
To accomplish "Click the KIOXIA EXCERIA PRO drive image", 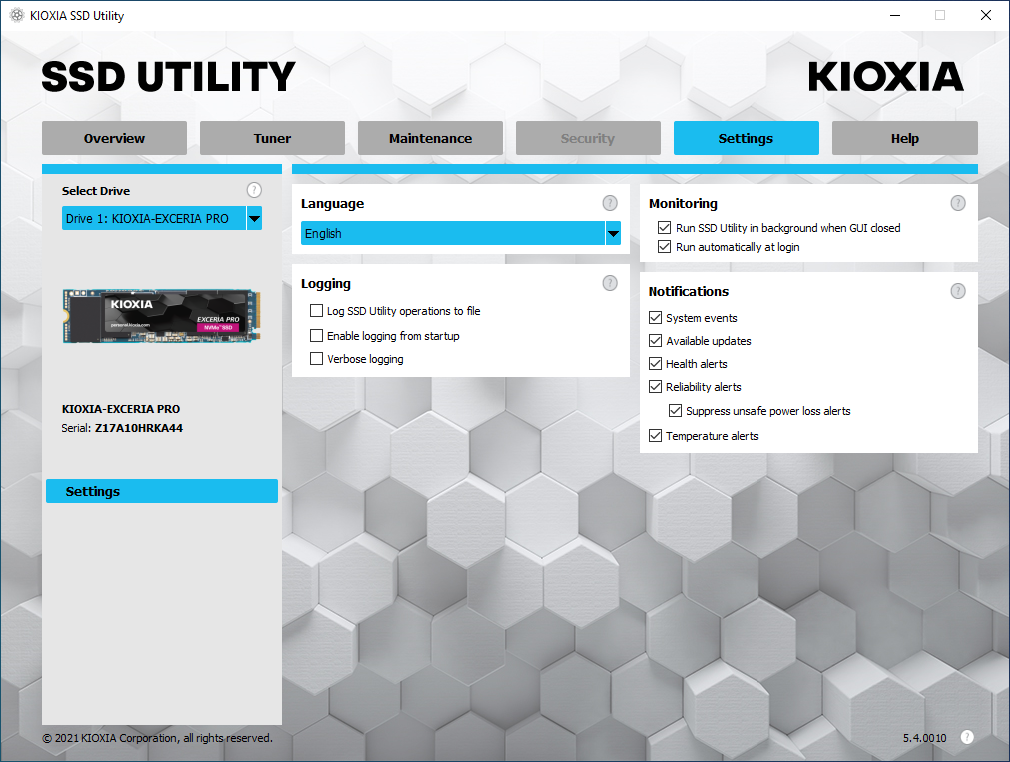I will tap(162, 316).
